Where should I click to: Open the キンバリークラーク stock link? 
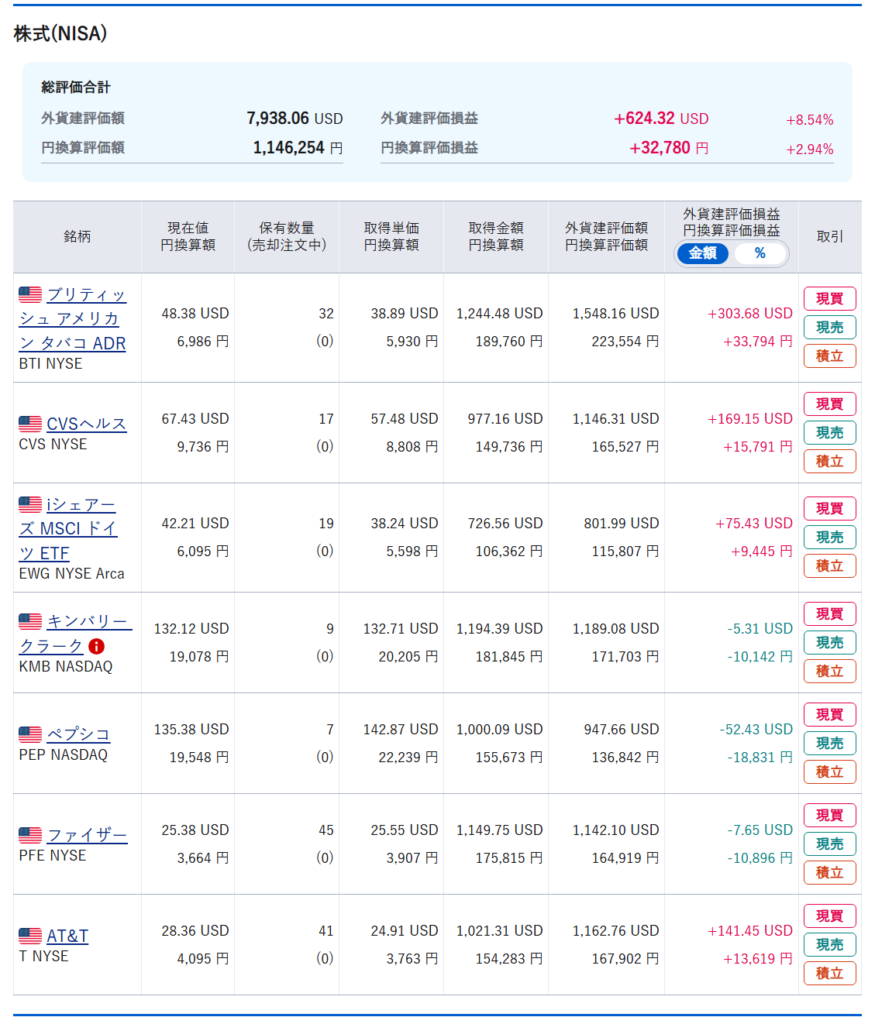[75, 633]
